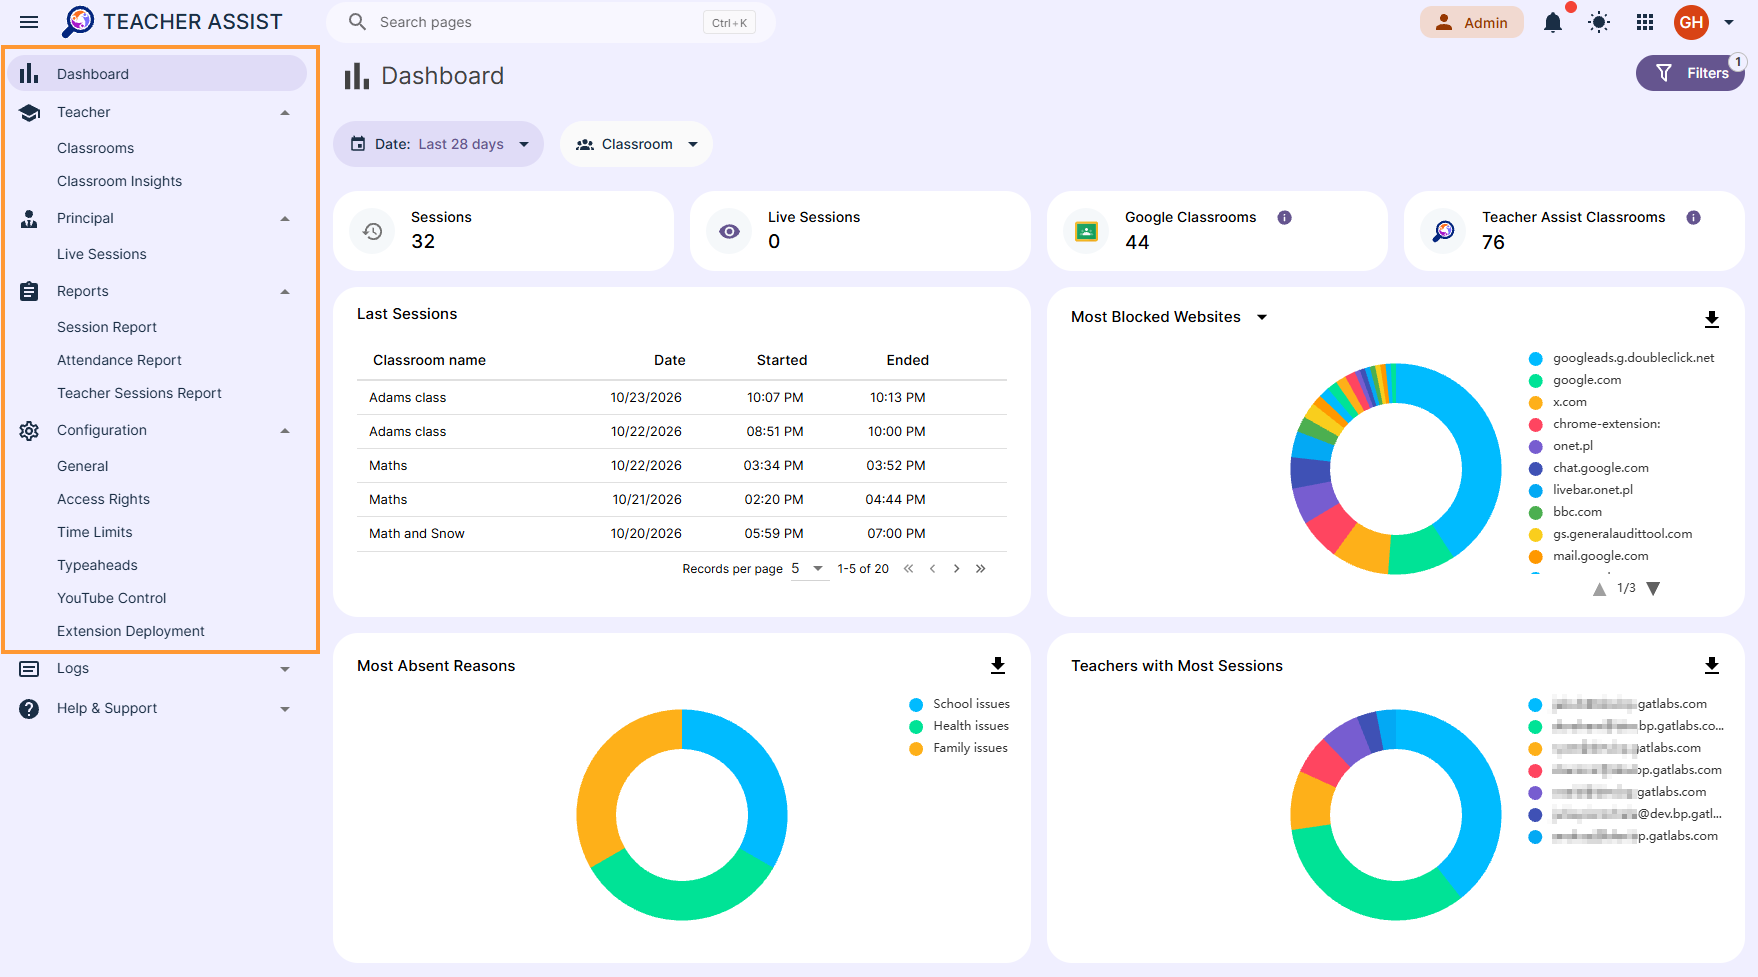Download Teachers with Most Sessions chart
Viewport: 1758px width, 977px height.
1711,665
